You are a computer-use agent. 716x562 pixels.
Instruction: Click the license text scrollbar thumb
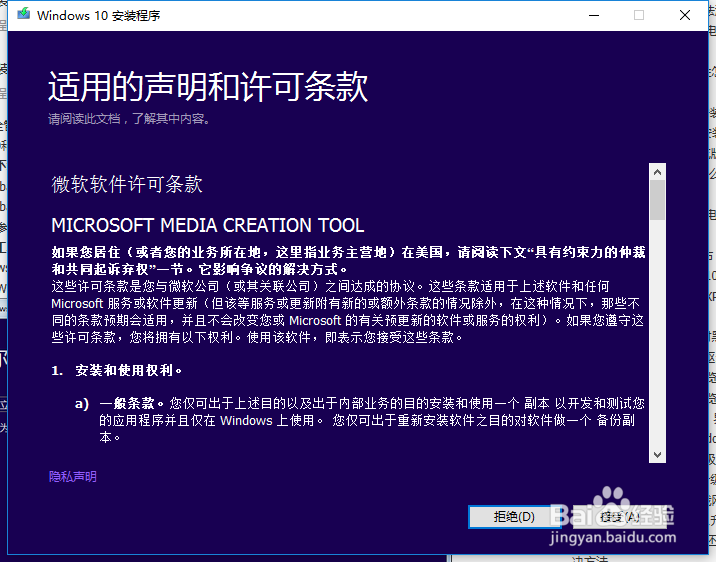pos(658,200)
